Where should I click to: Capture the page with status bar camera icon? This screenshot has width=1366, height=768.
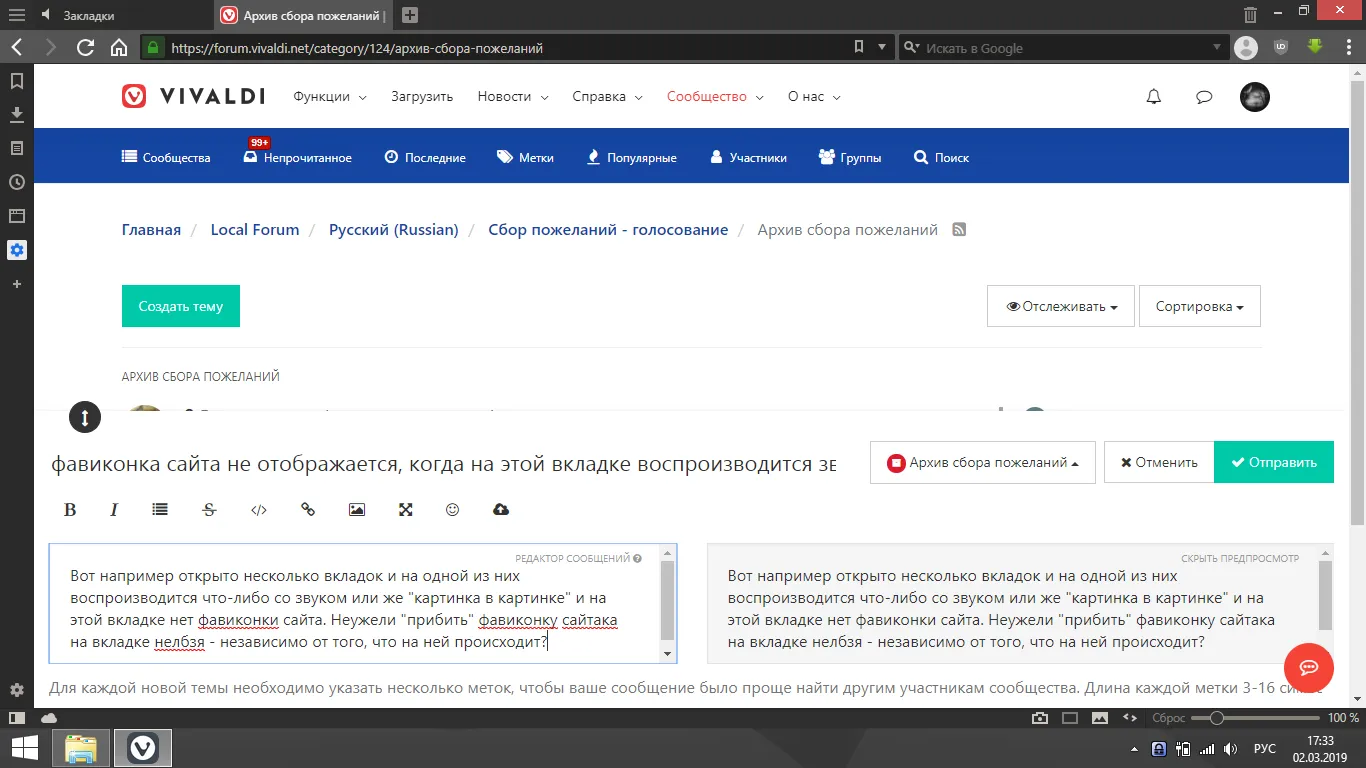pos(1040,718)
